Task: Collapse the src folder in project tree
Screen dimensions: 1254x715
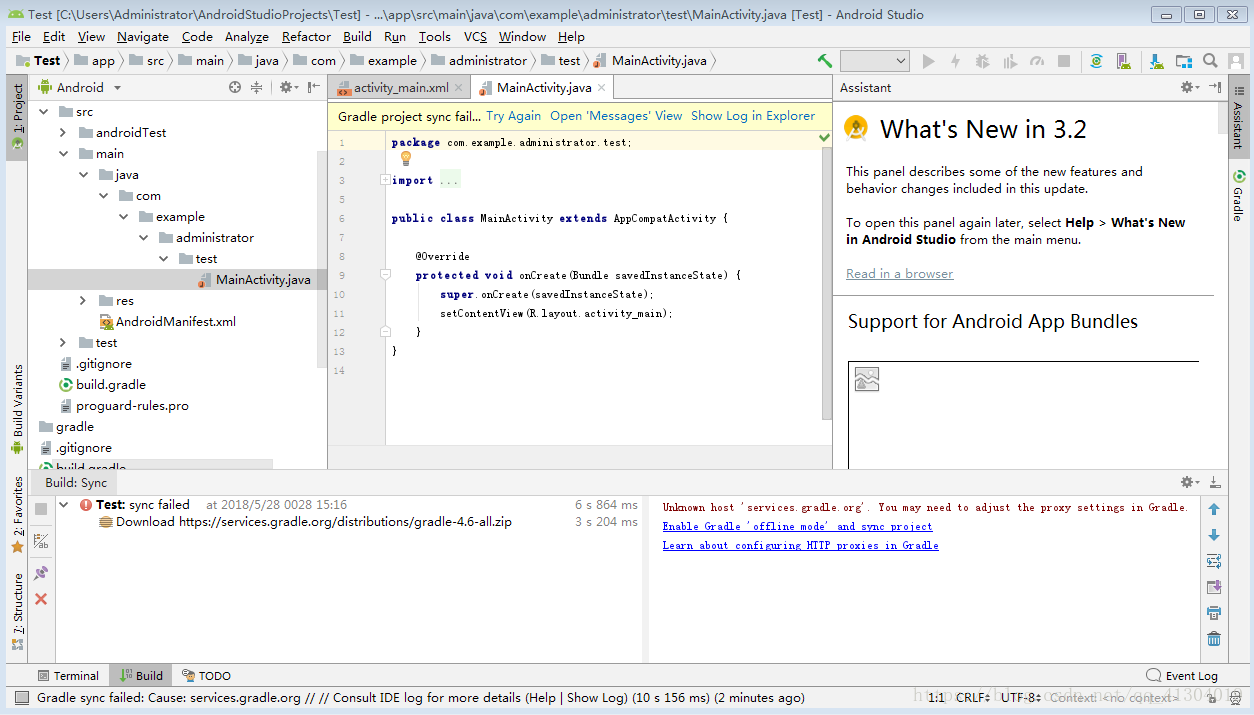Action: 42,111
